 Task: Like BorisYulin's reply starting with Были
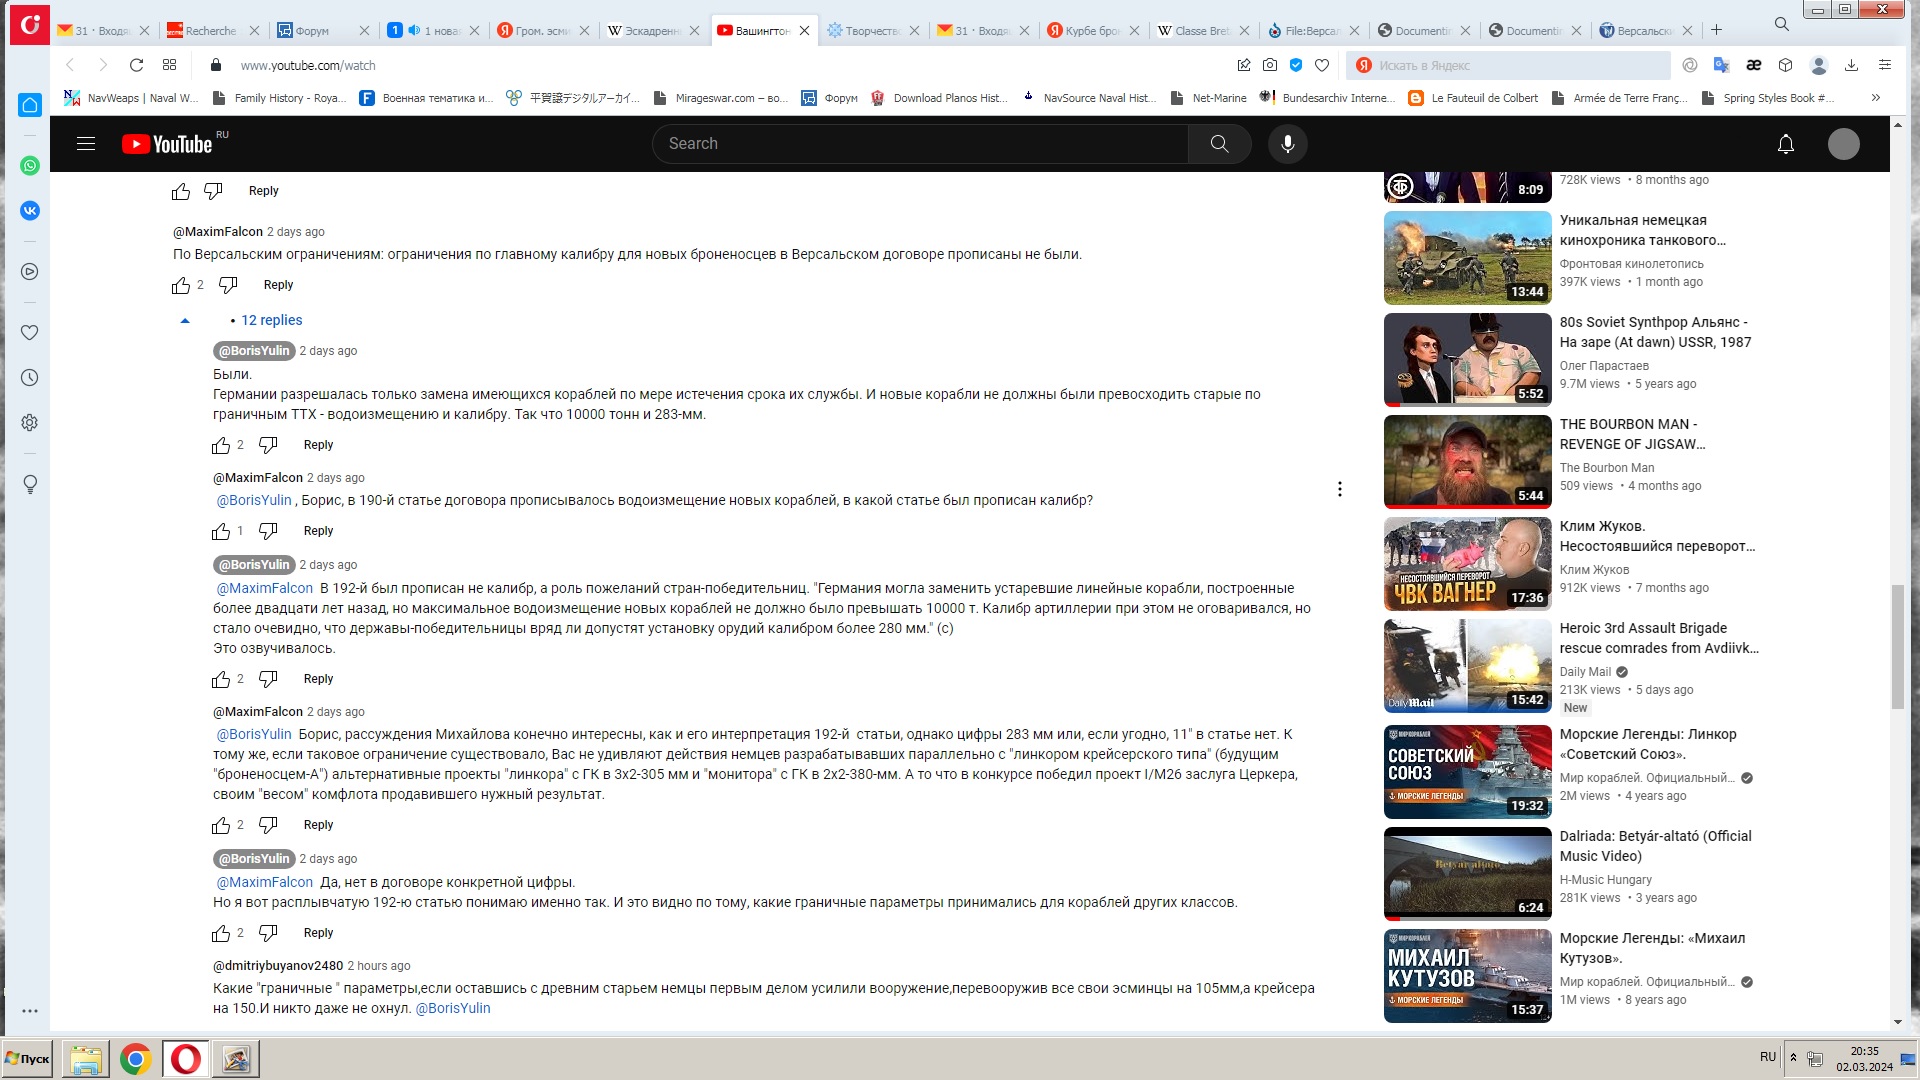(x=221, y=446)
